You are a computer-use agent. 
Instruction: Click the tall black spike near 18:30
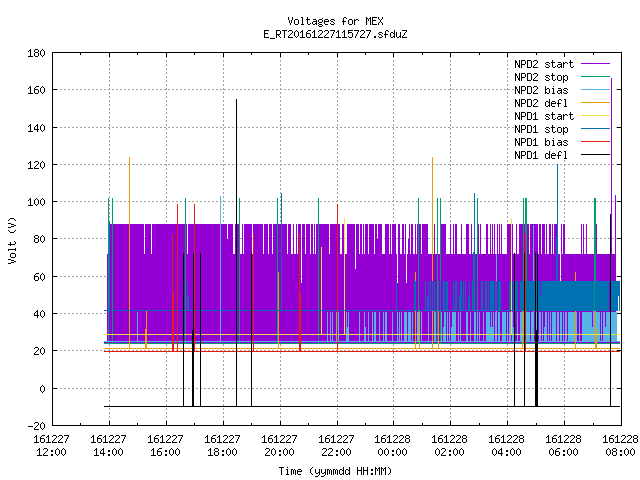click(x=236, y=252)
